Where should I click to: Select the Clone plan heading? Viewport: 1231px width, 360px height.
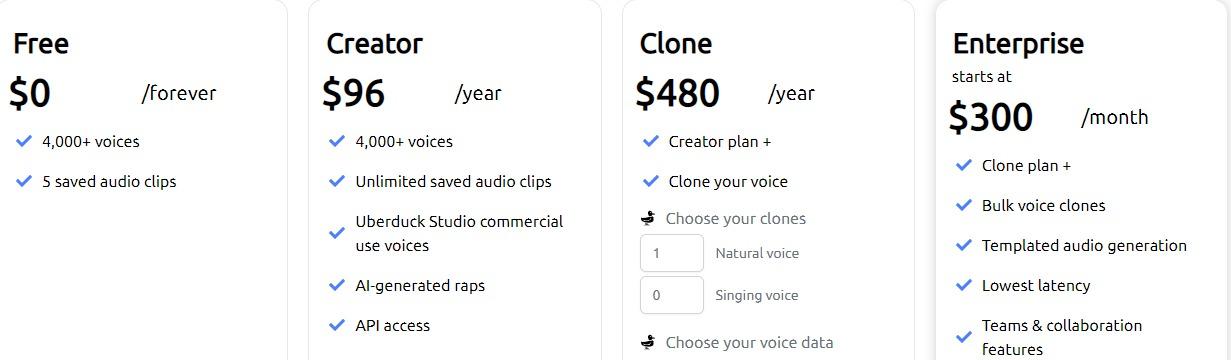click(676, 44)
